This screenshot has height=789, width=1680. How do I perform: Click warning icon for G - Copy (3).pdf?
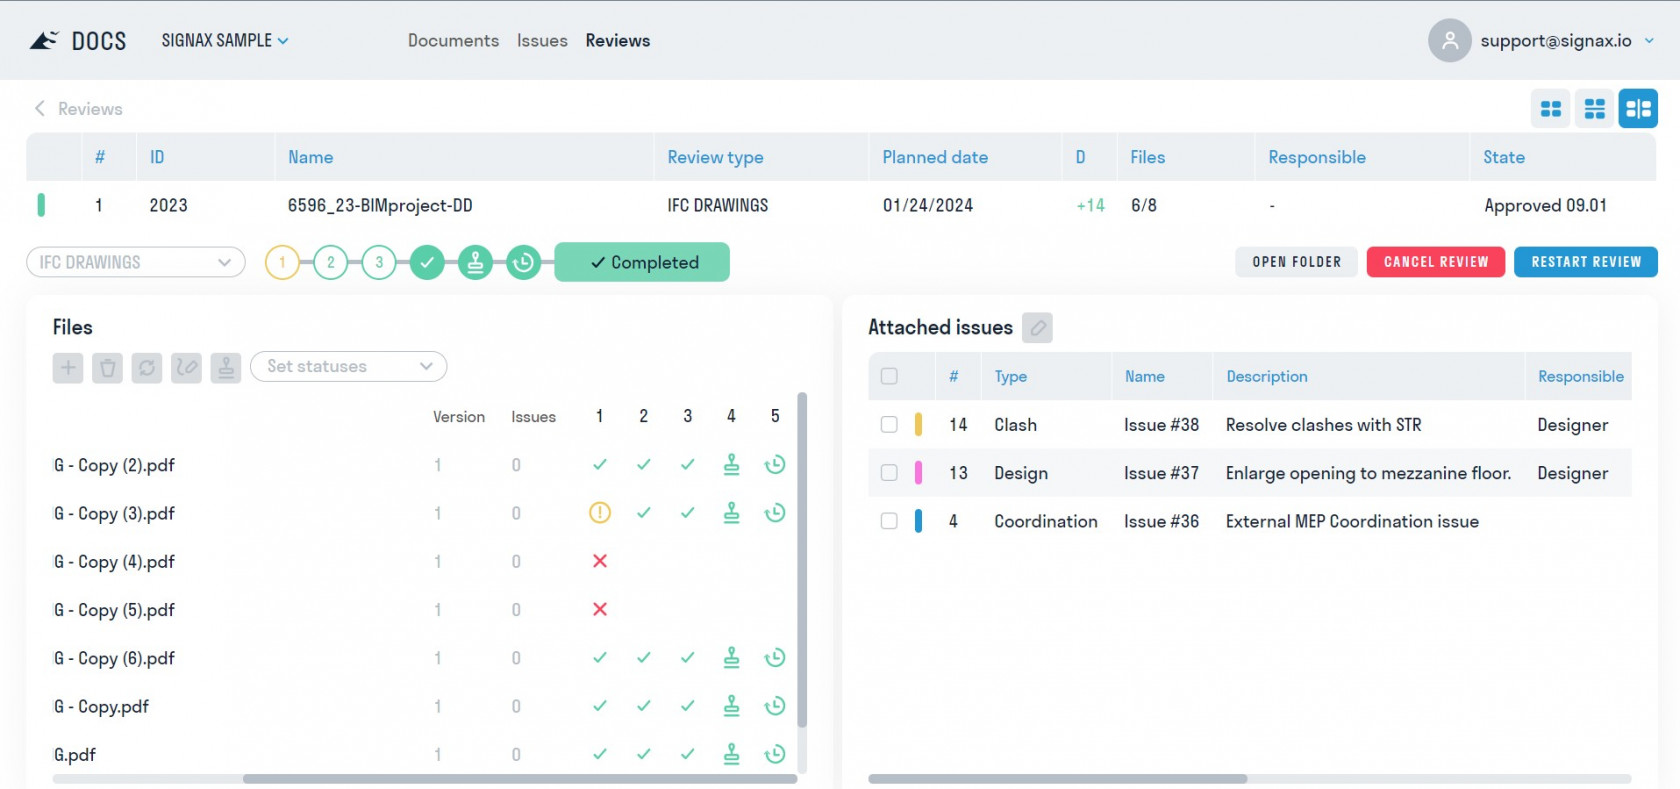(x=600, y=513)
